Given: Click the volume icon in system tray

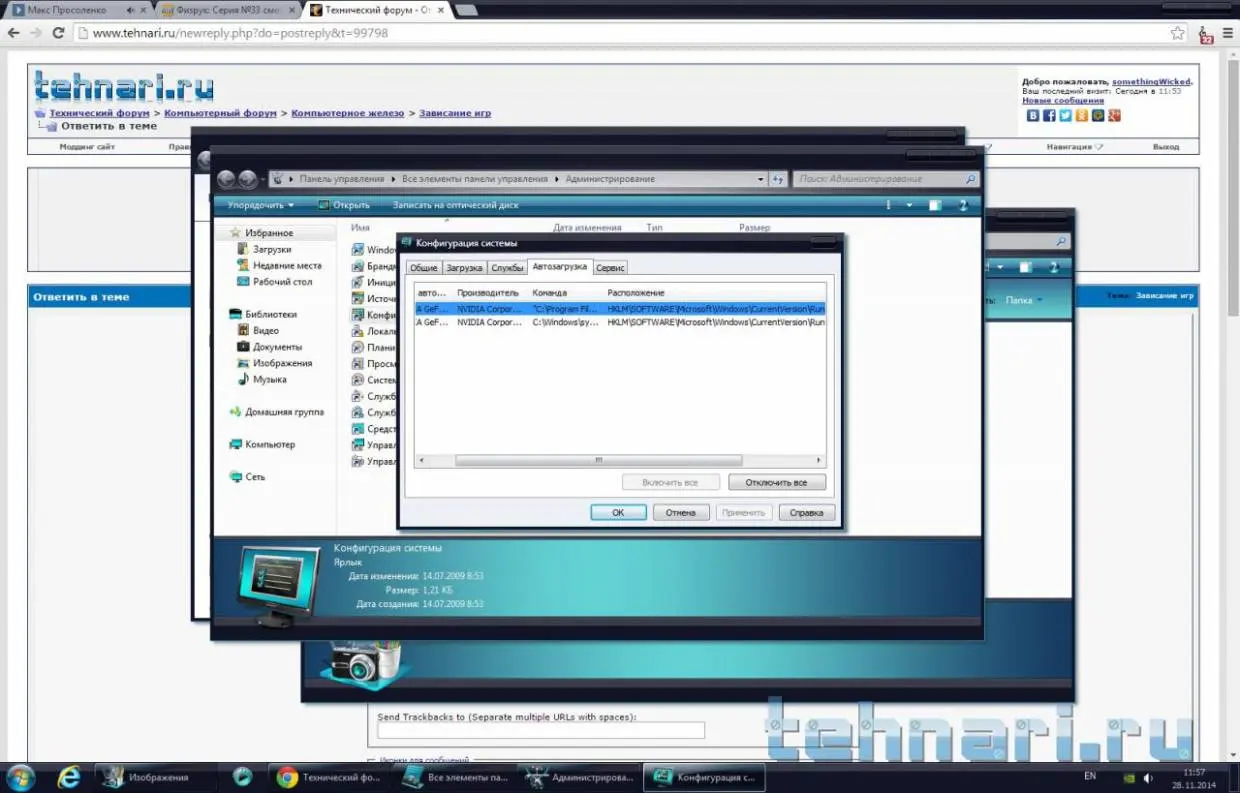Looking at the screenshot, I should (1147, 777).
